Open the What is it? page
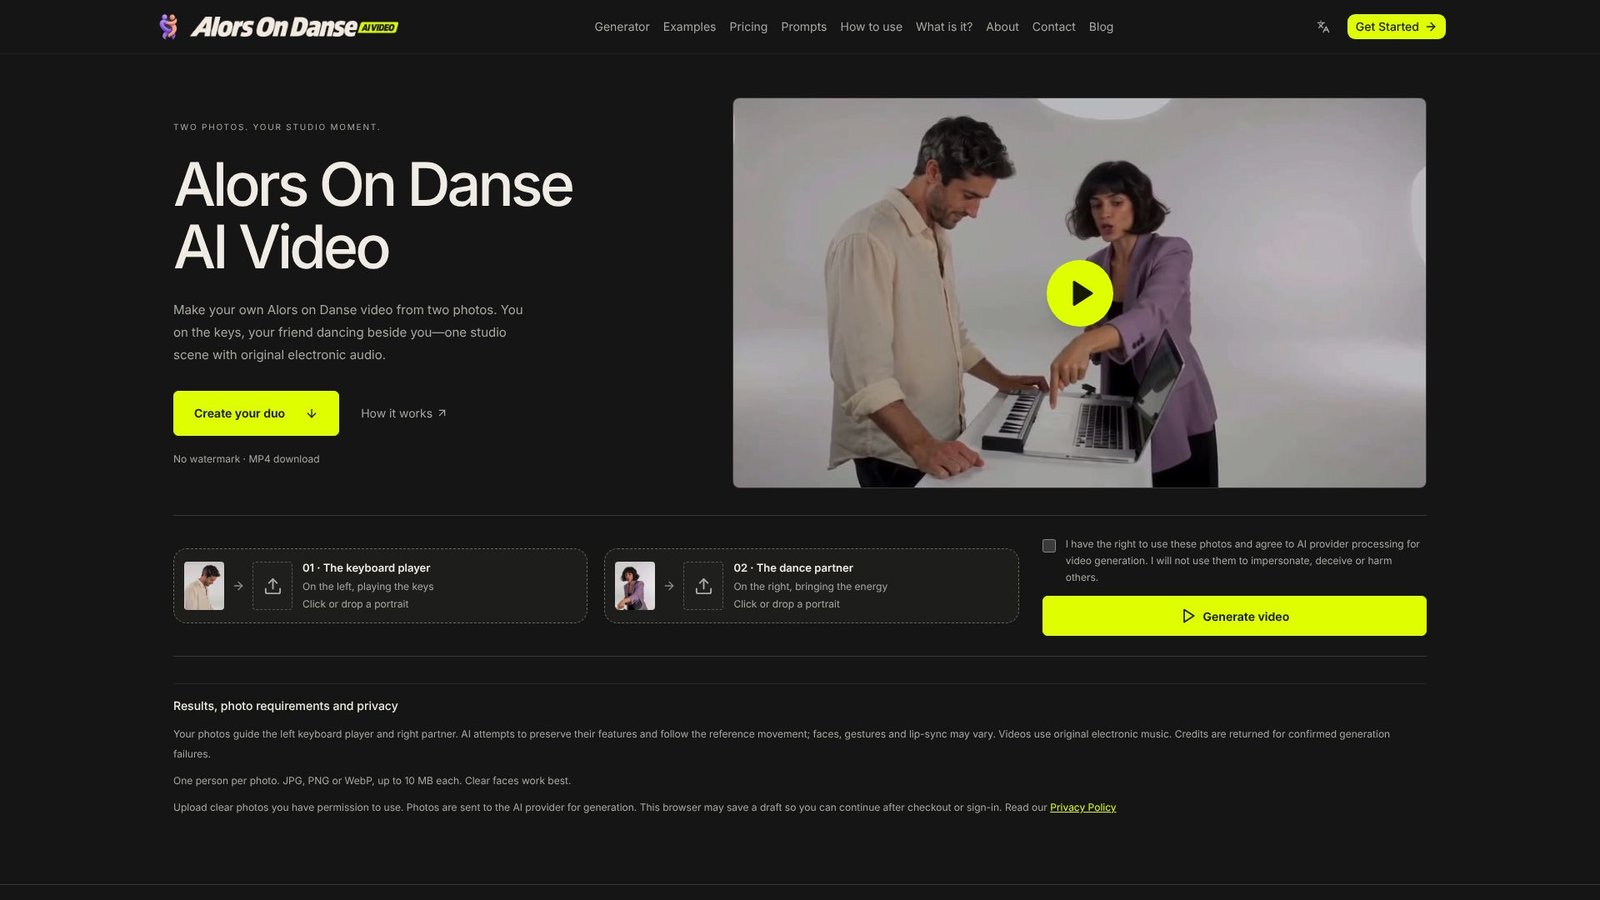The height and width of the screenshot is (900, 1600). point(944,27)
